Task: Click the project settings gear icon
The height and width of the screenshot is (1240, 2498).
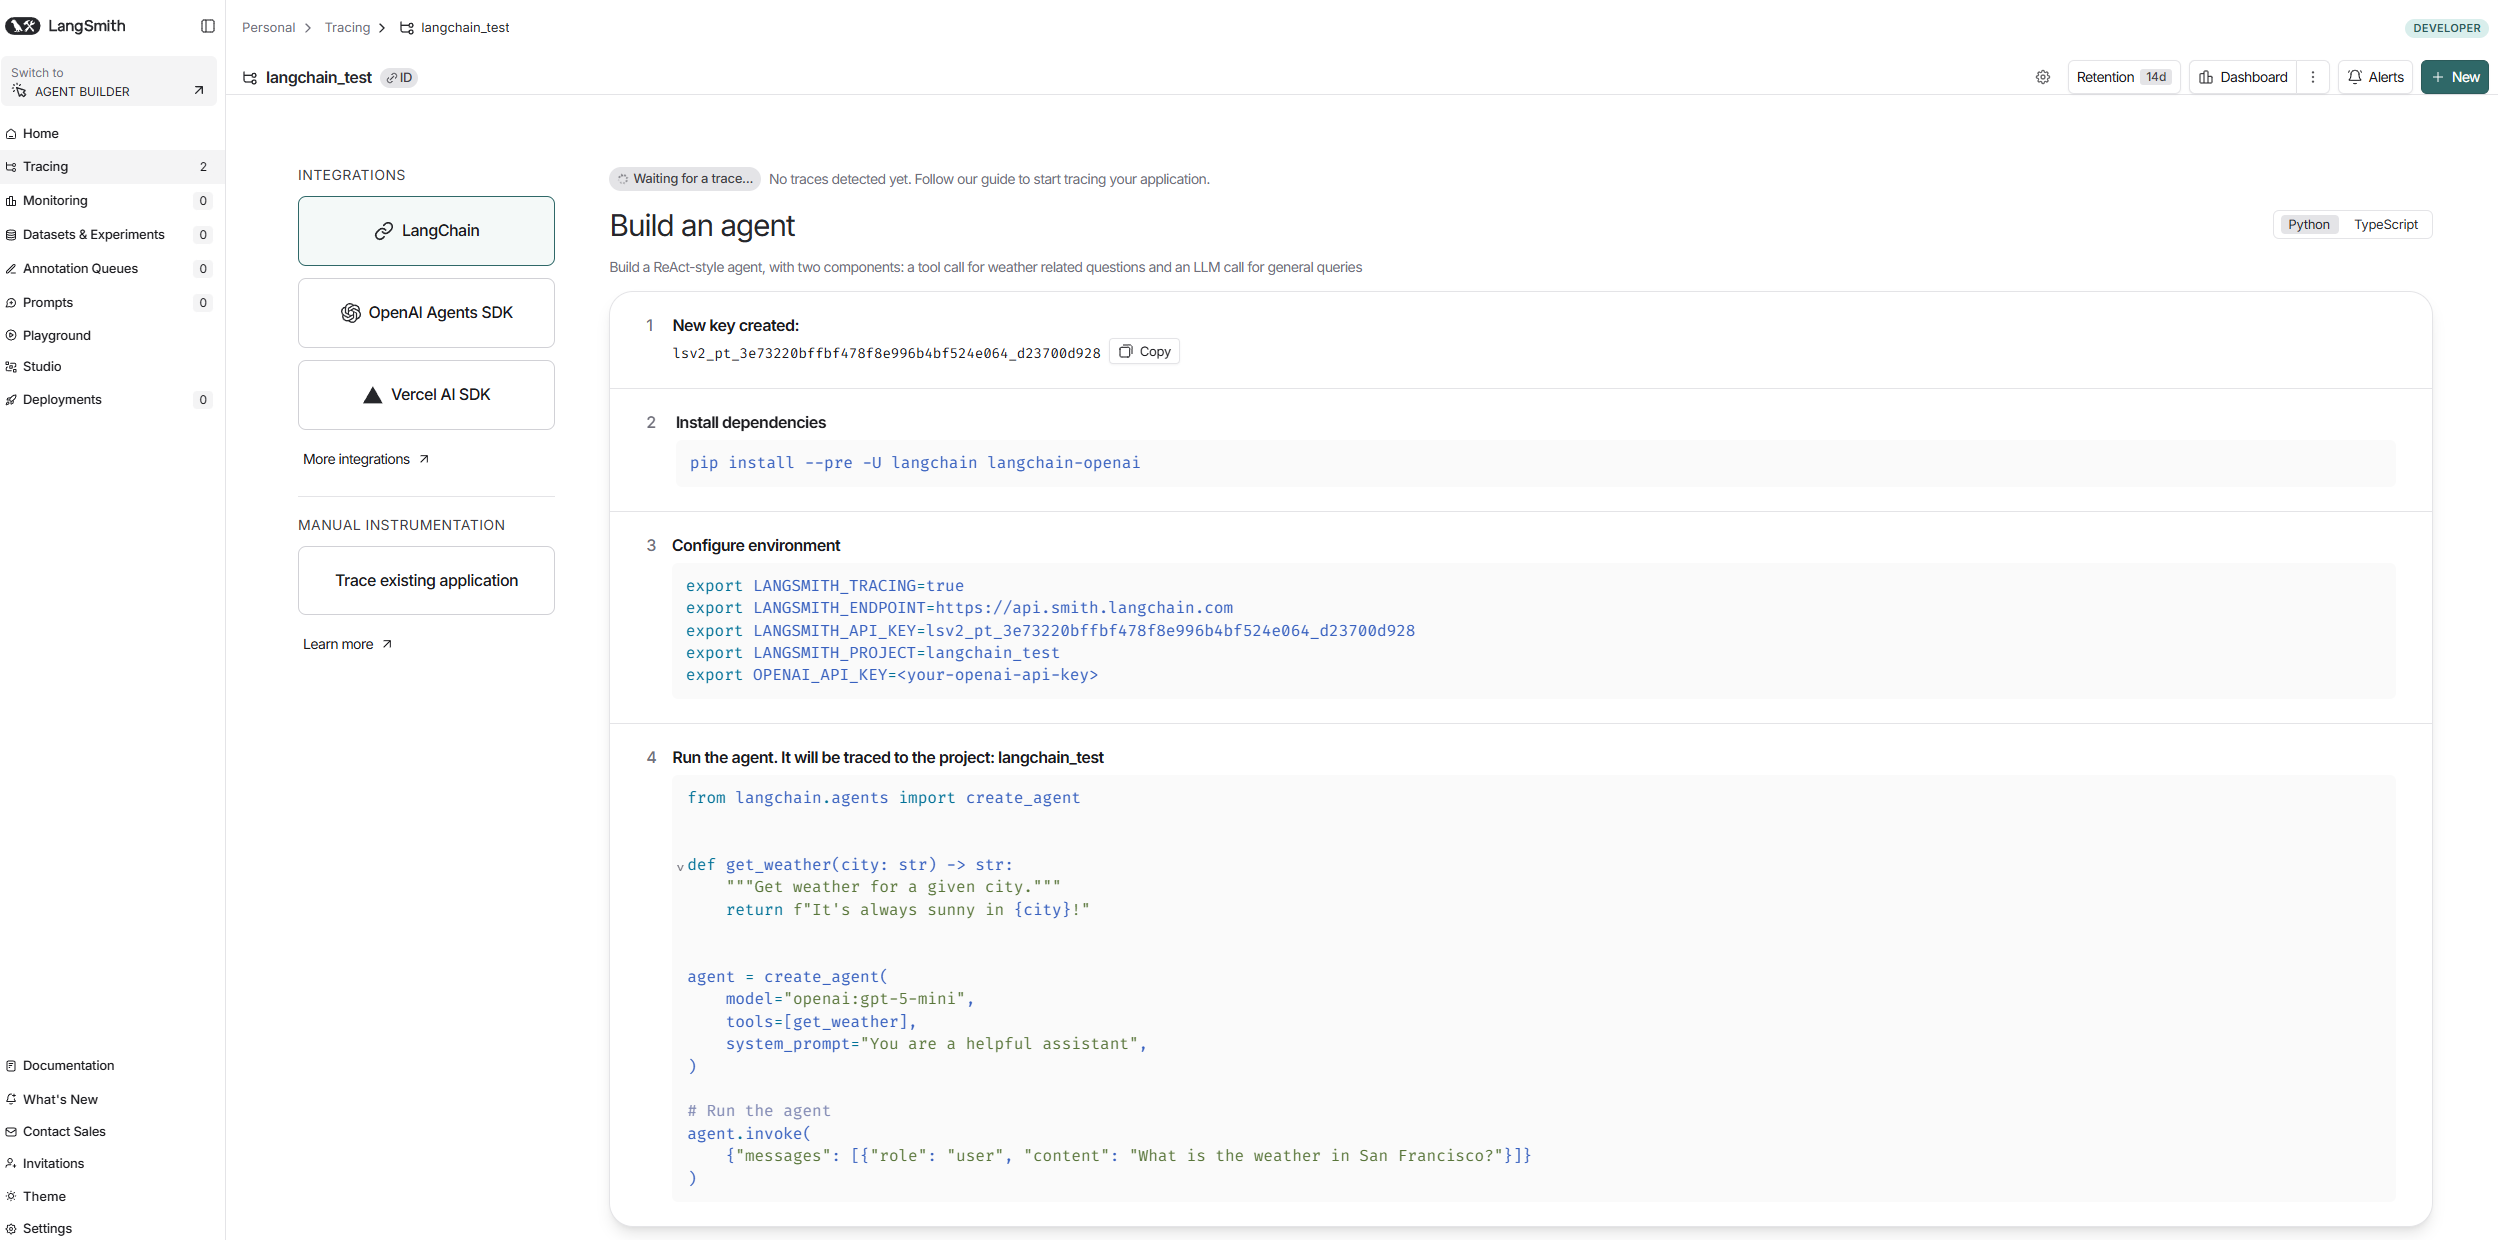Action: (x=2043, y=77)
